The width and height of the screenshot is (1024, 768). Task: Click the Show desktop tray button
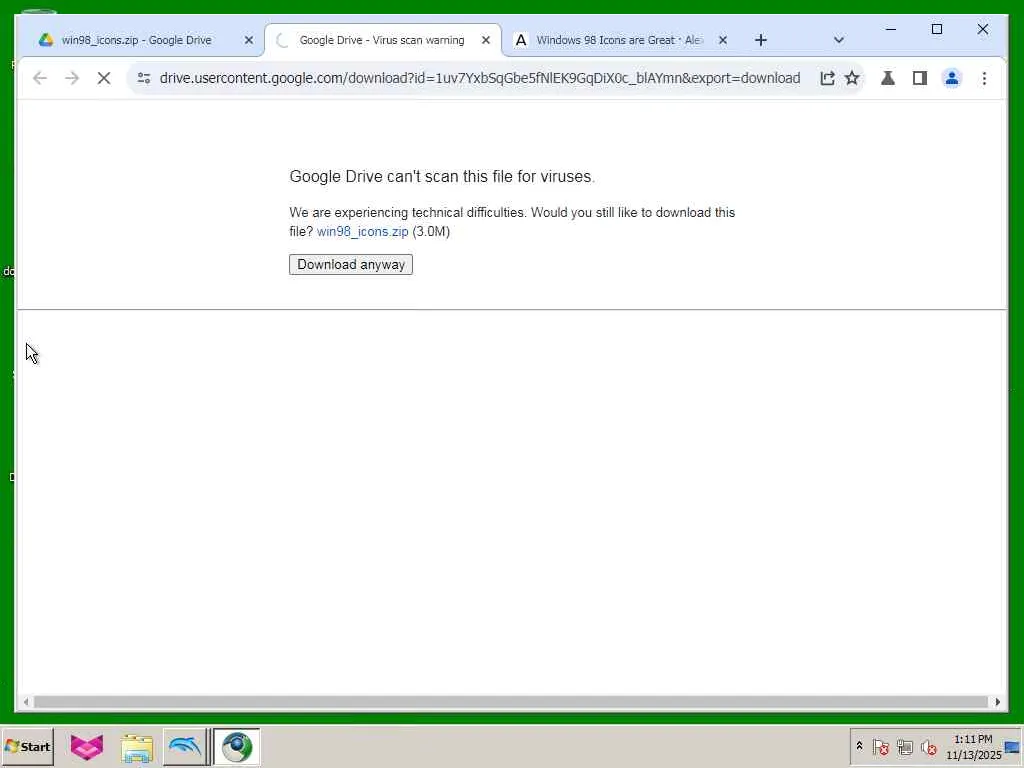pyautogui.click(x=1014, y=747)
